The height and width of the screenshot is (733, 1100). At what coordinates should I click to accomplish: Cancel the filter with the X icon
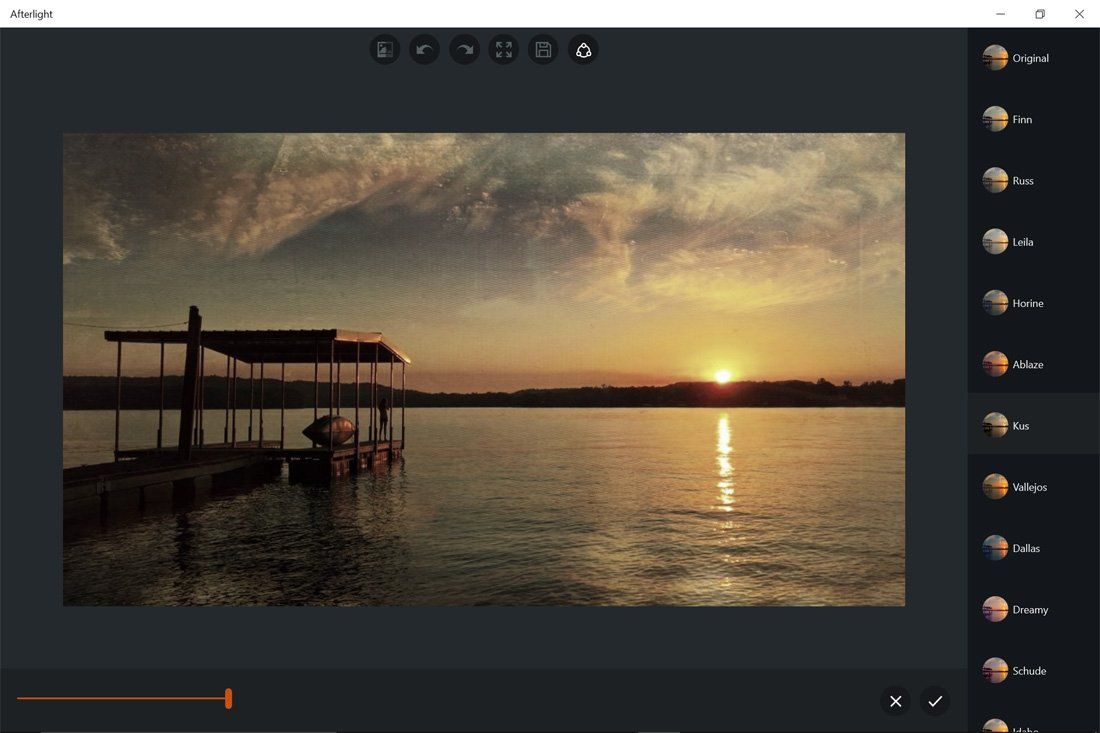895,700
